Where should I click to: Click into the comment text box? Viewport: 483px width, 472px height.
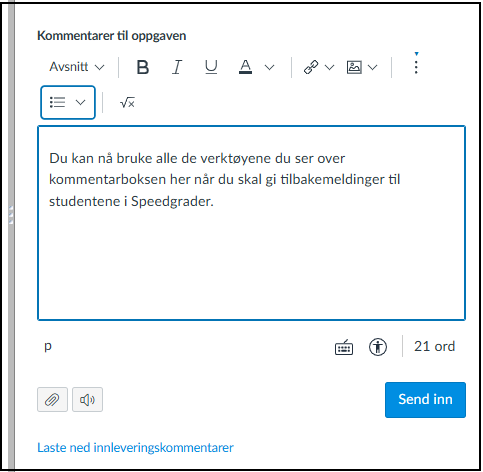[x=251, y=223]
